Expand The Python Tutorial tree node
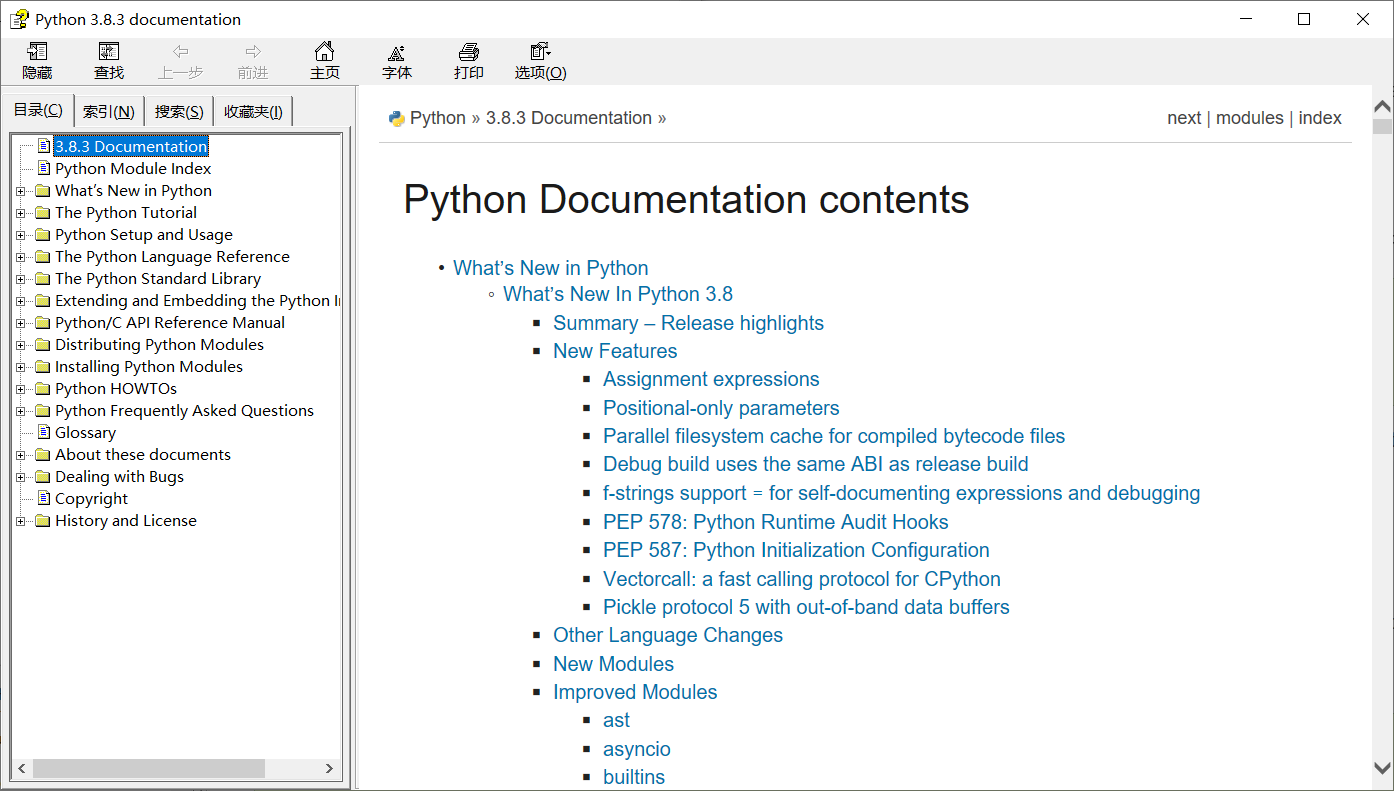The height and width of the screenshot is (791, 1394). [x=23, y=212]
